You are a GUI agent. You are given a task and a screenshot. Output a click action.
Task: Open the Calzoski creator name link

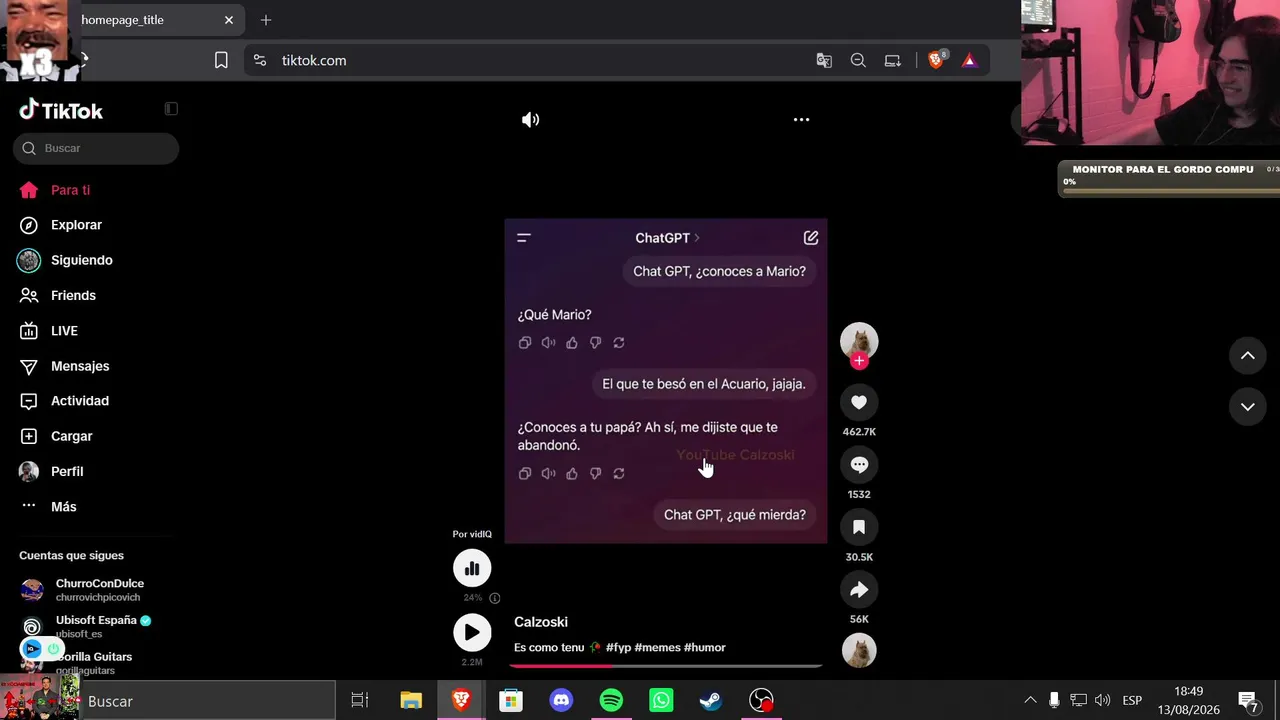coord(541,622)
